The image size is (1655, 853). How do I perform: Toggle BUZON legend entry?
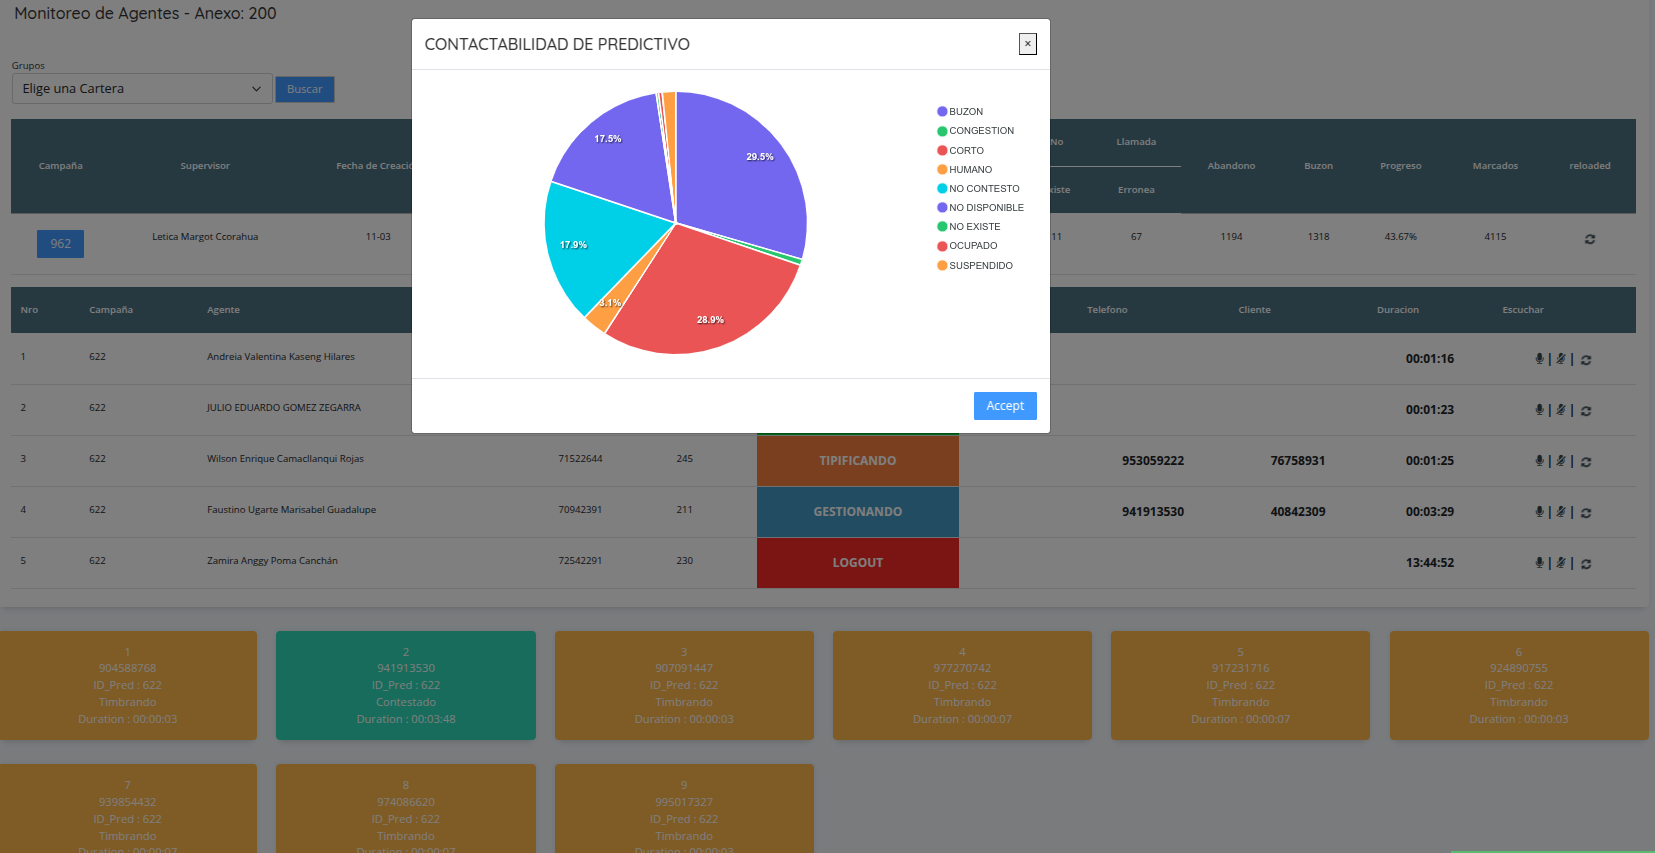(960, 112)
